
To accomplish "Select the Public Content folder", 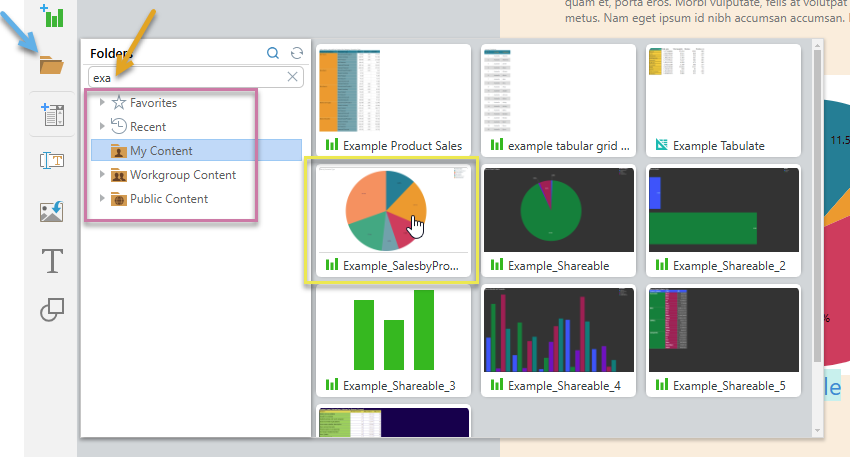I will 168,199.
